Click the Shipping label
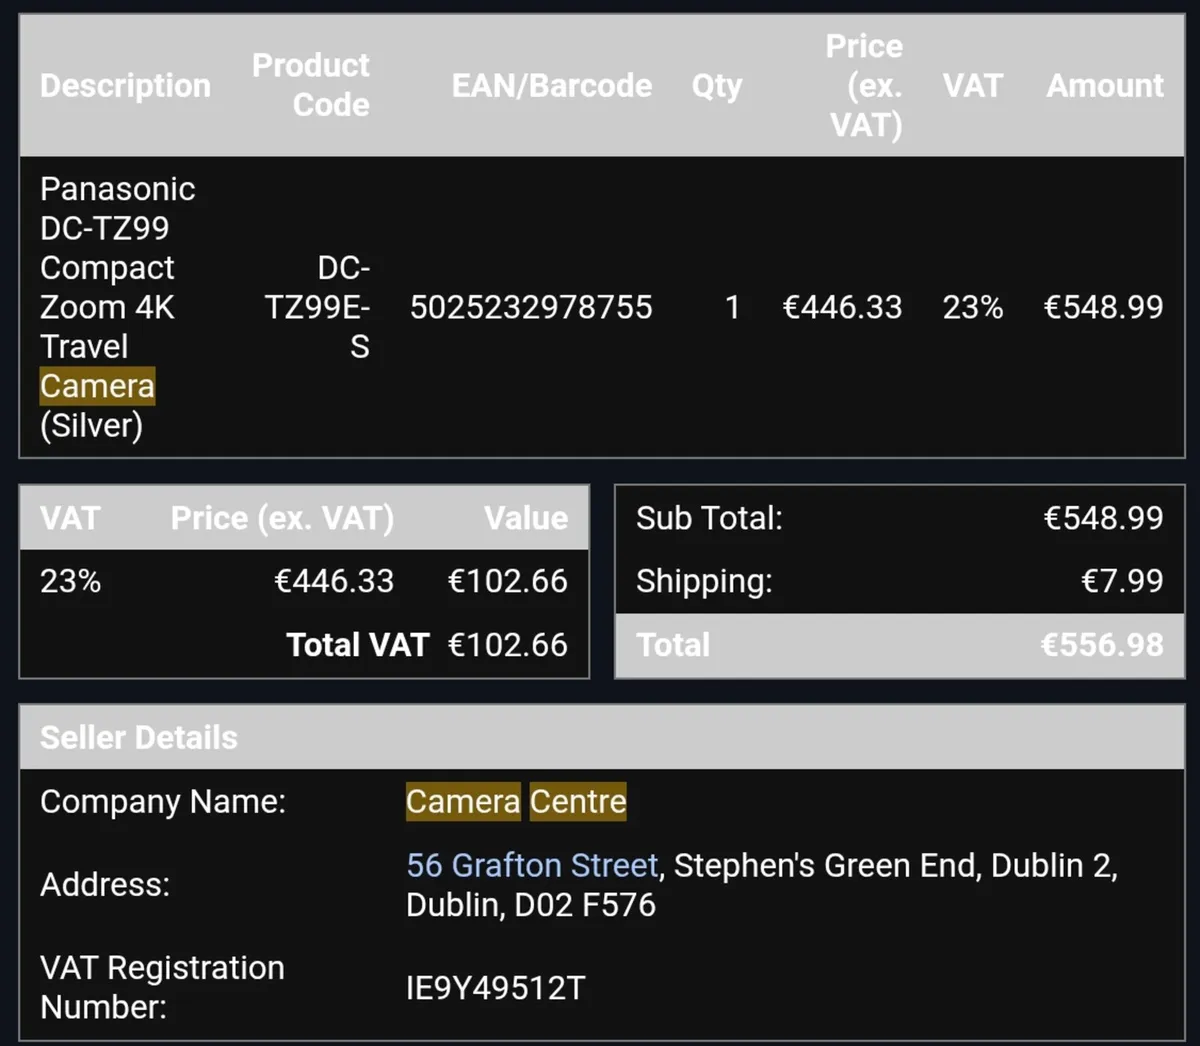Image resolution: width=1200 pixels, height=1046 pixels. tap(704, 581)
